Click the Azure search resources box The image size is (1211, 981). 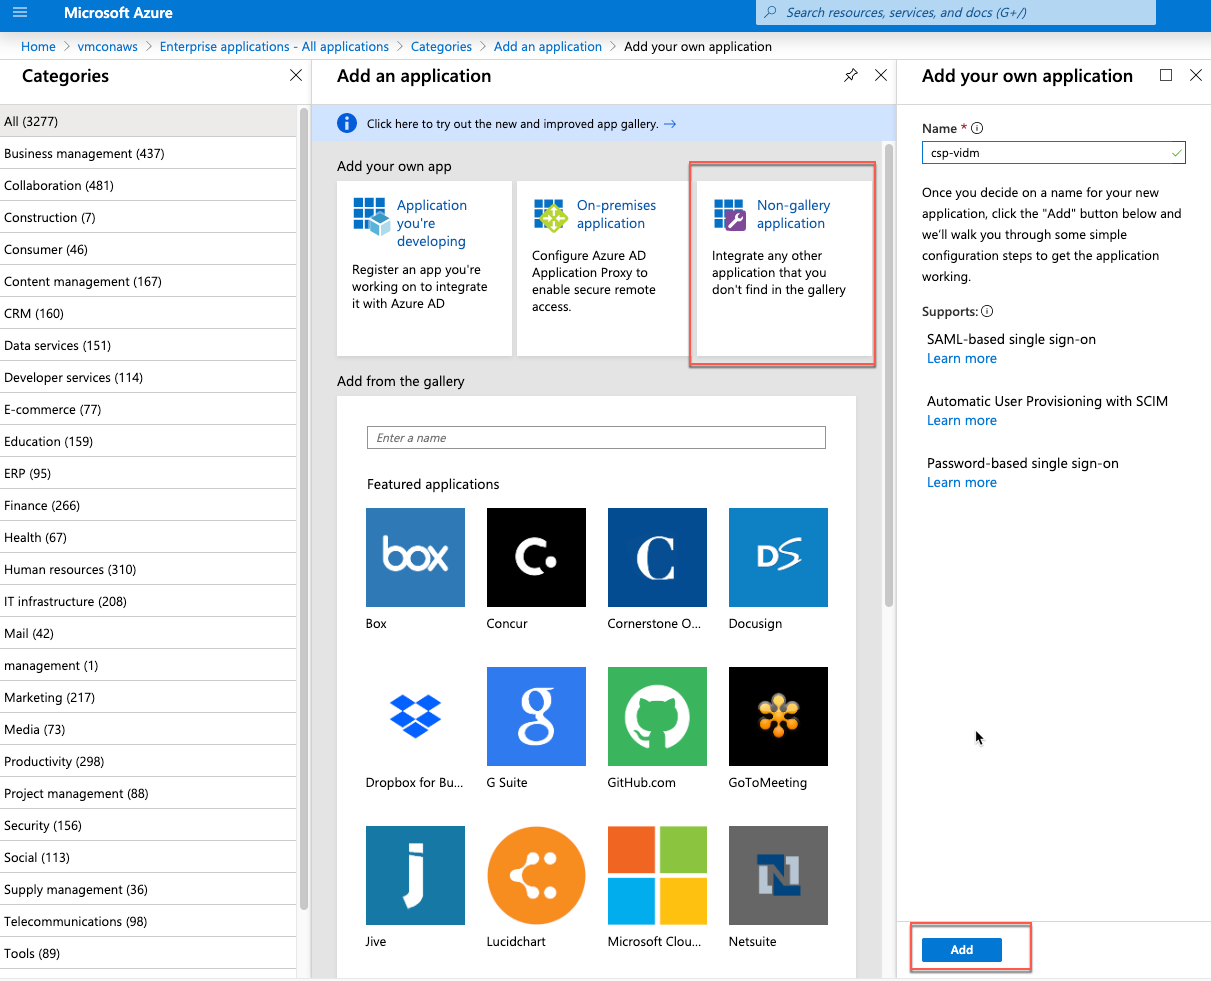pyautogui.click(x=955, y=13)
